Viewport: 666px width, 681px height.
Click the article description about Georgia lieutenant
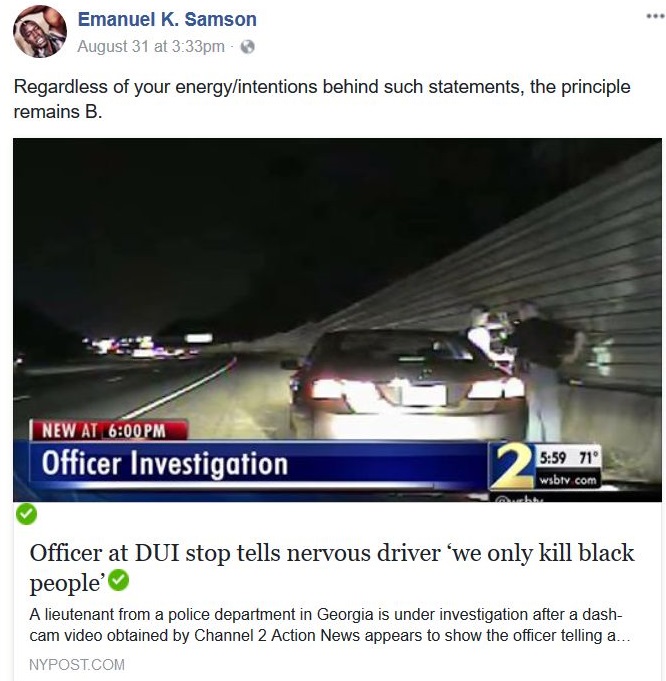pos(330,625)
